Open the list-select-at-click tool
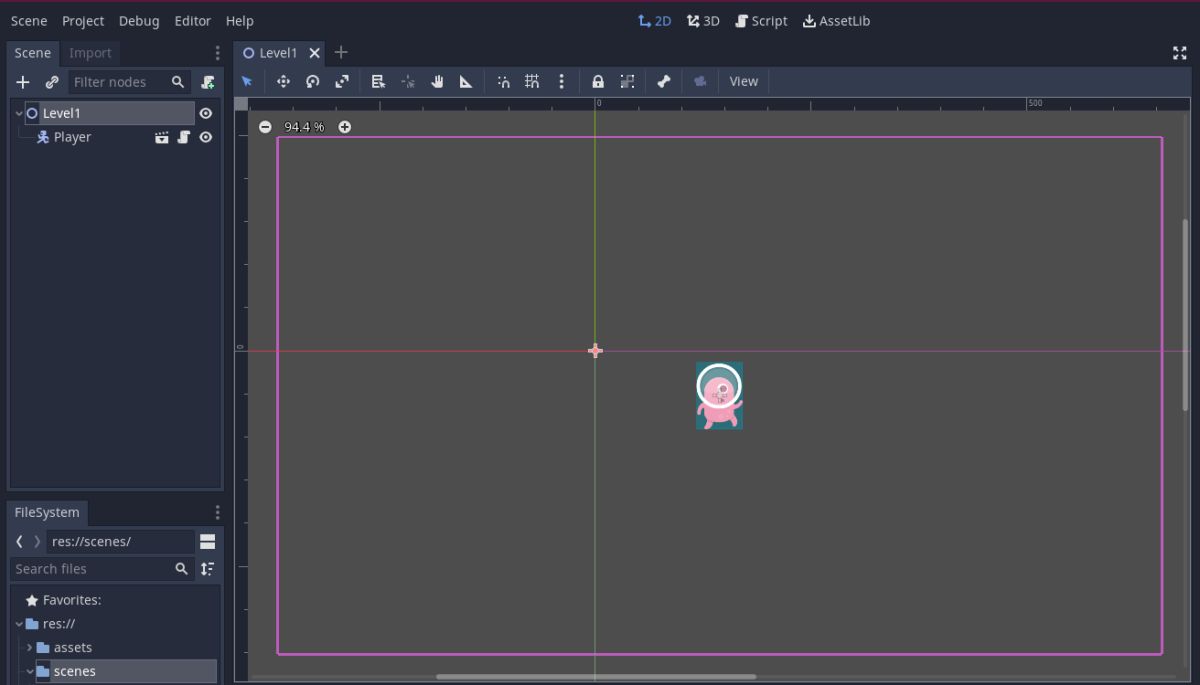 coord(378,81)
